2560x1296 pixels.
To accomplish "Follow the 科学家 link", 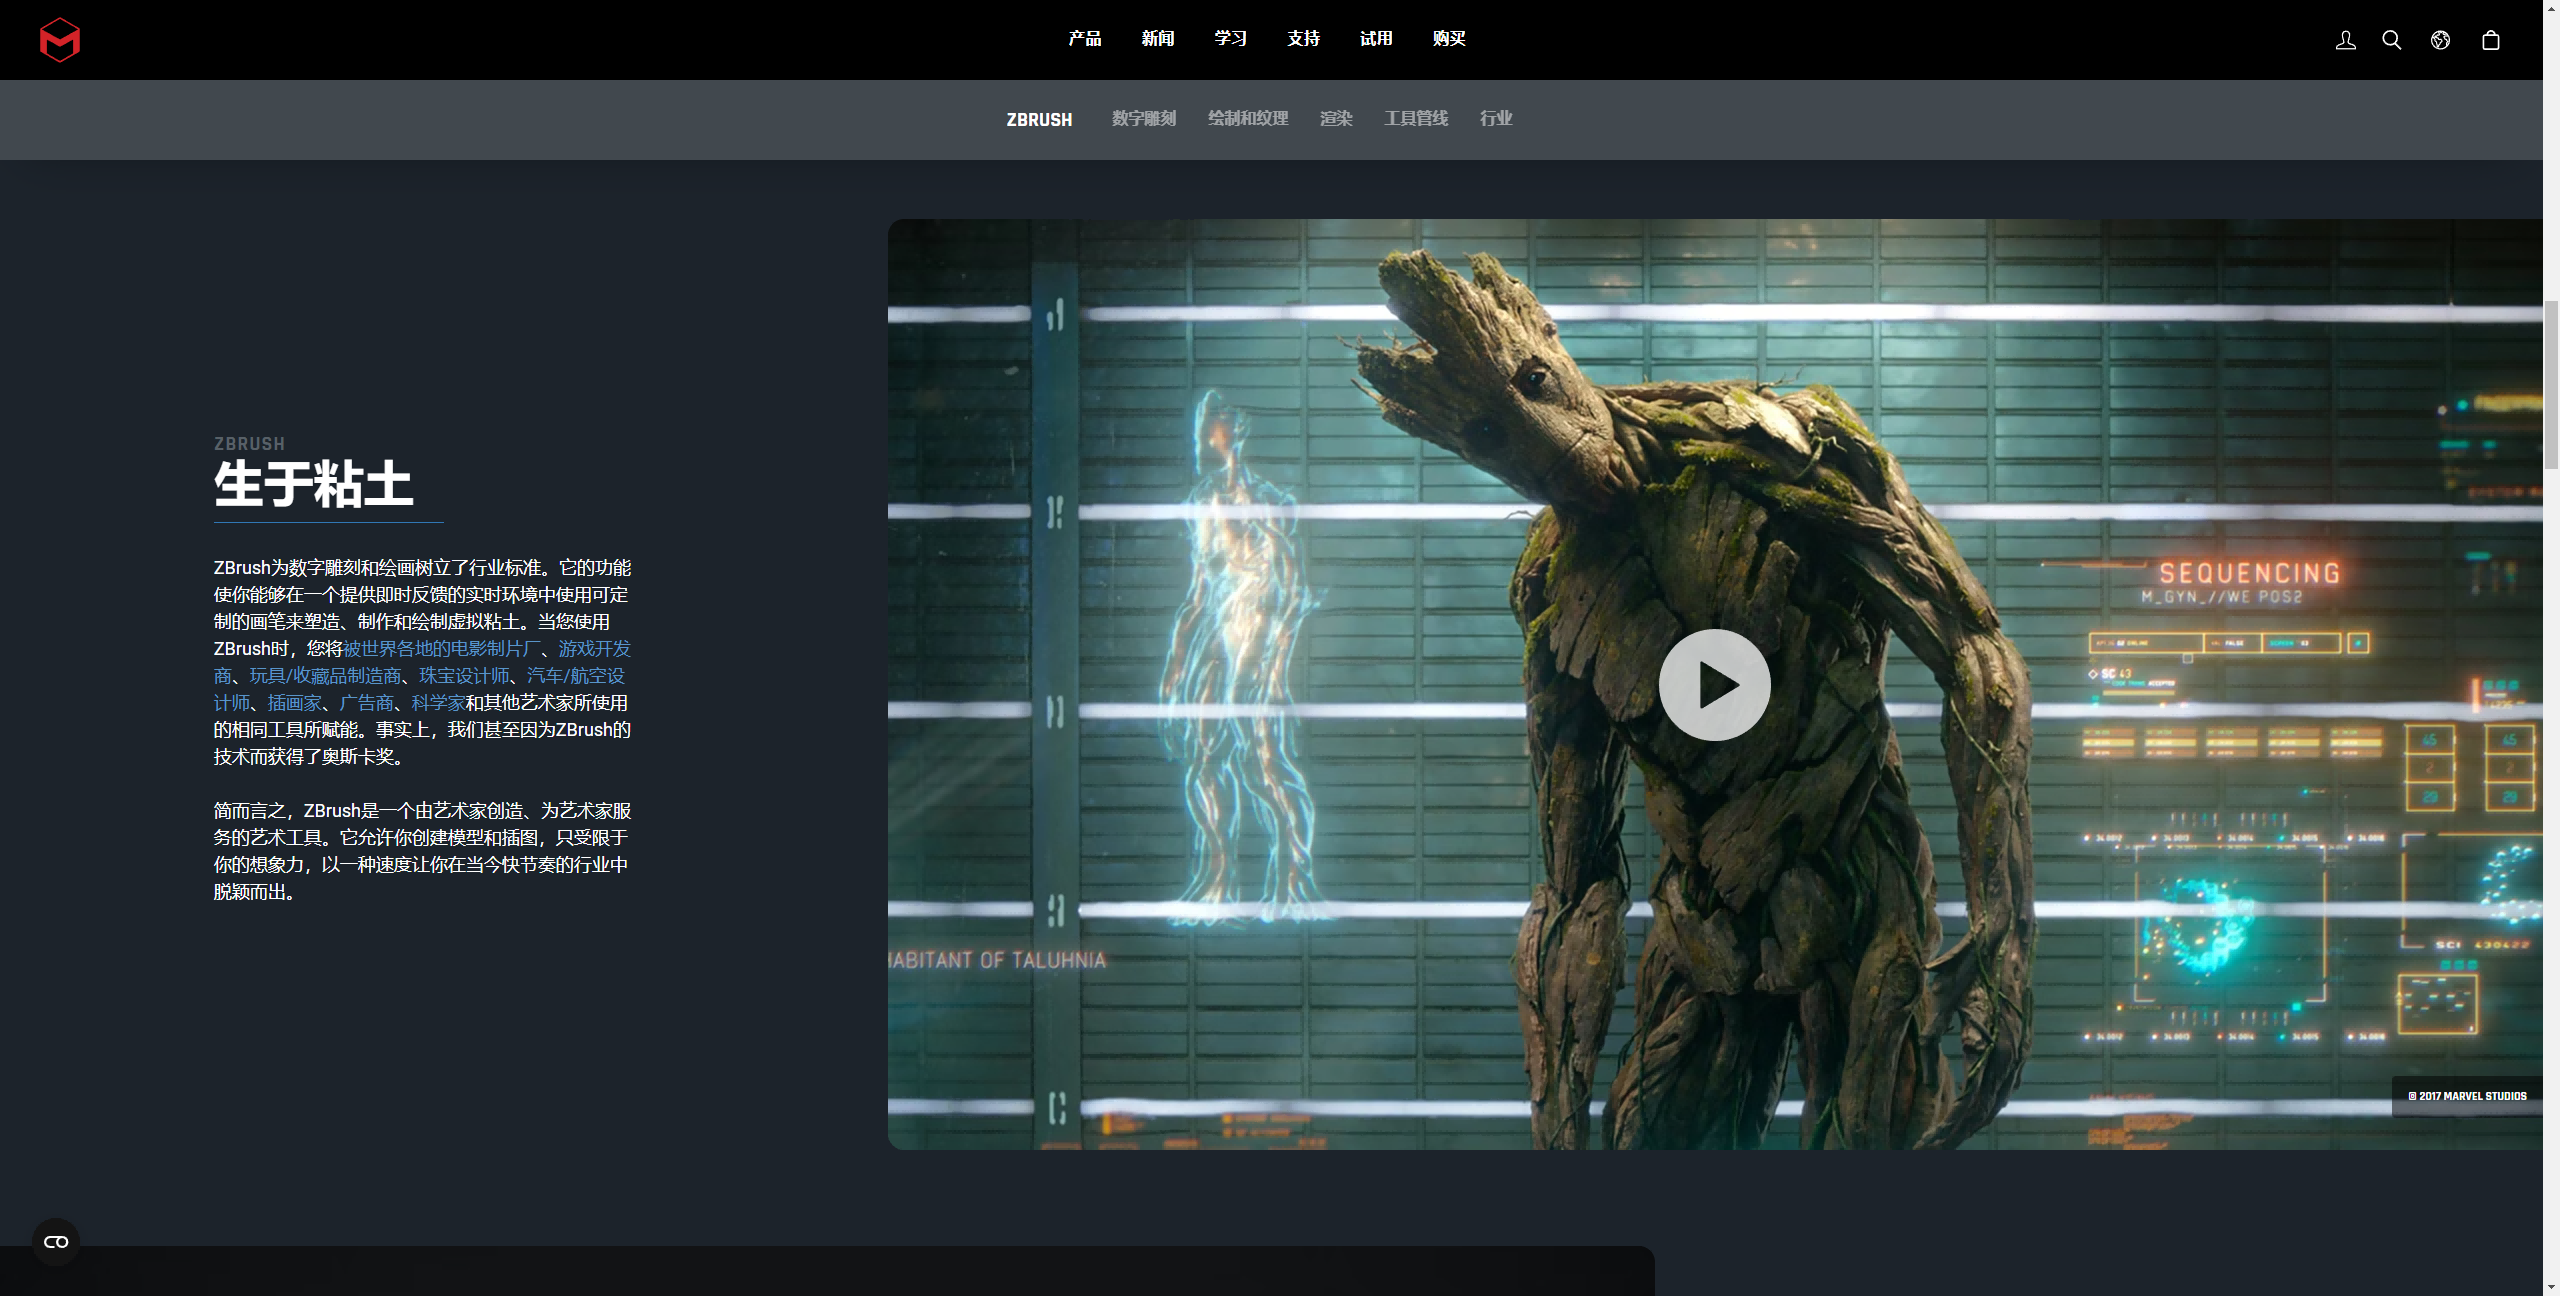I will pos(438,703).
